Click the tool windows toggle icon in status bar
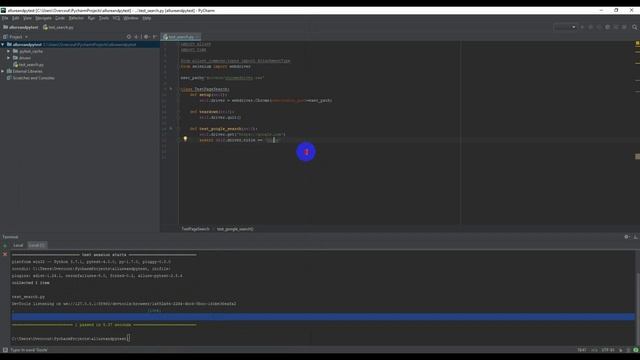This screenshot has width=640, height=360. tap(5, 350)
